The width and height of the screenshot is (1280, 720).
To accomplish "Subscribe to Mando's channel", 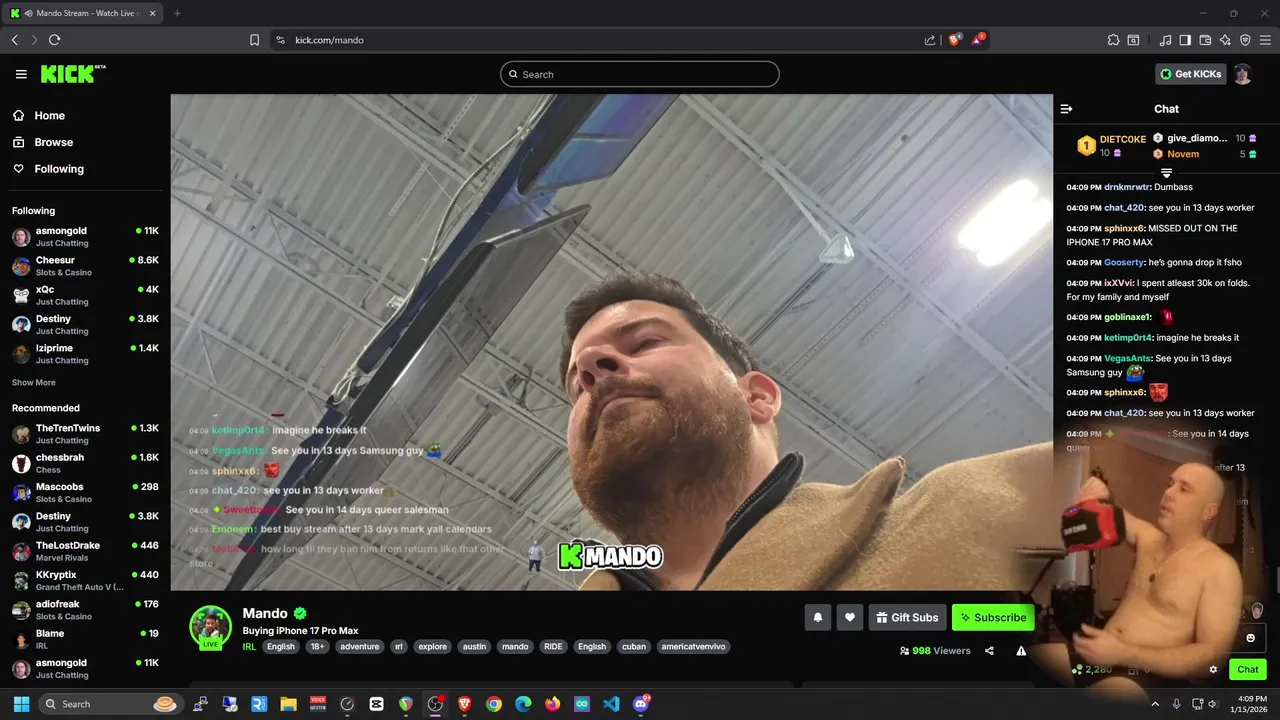I will [993, 617].
